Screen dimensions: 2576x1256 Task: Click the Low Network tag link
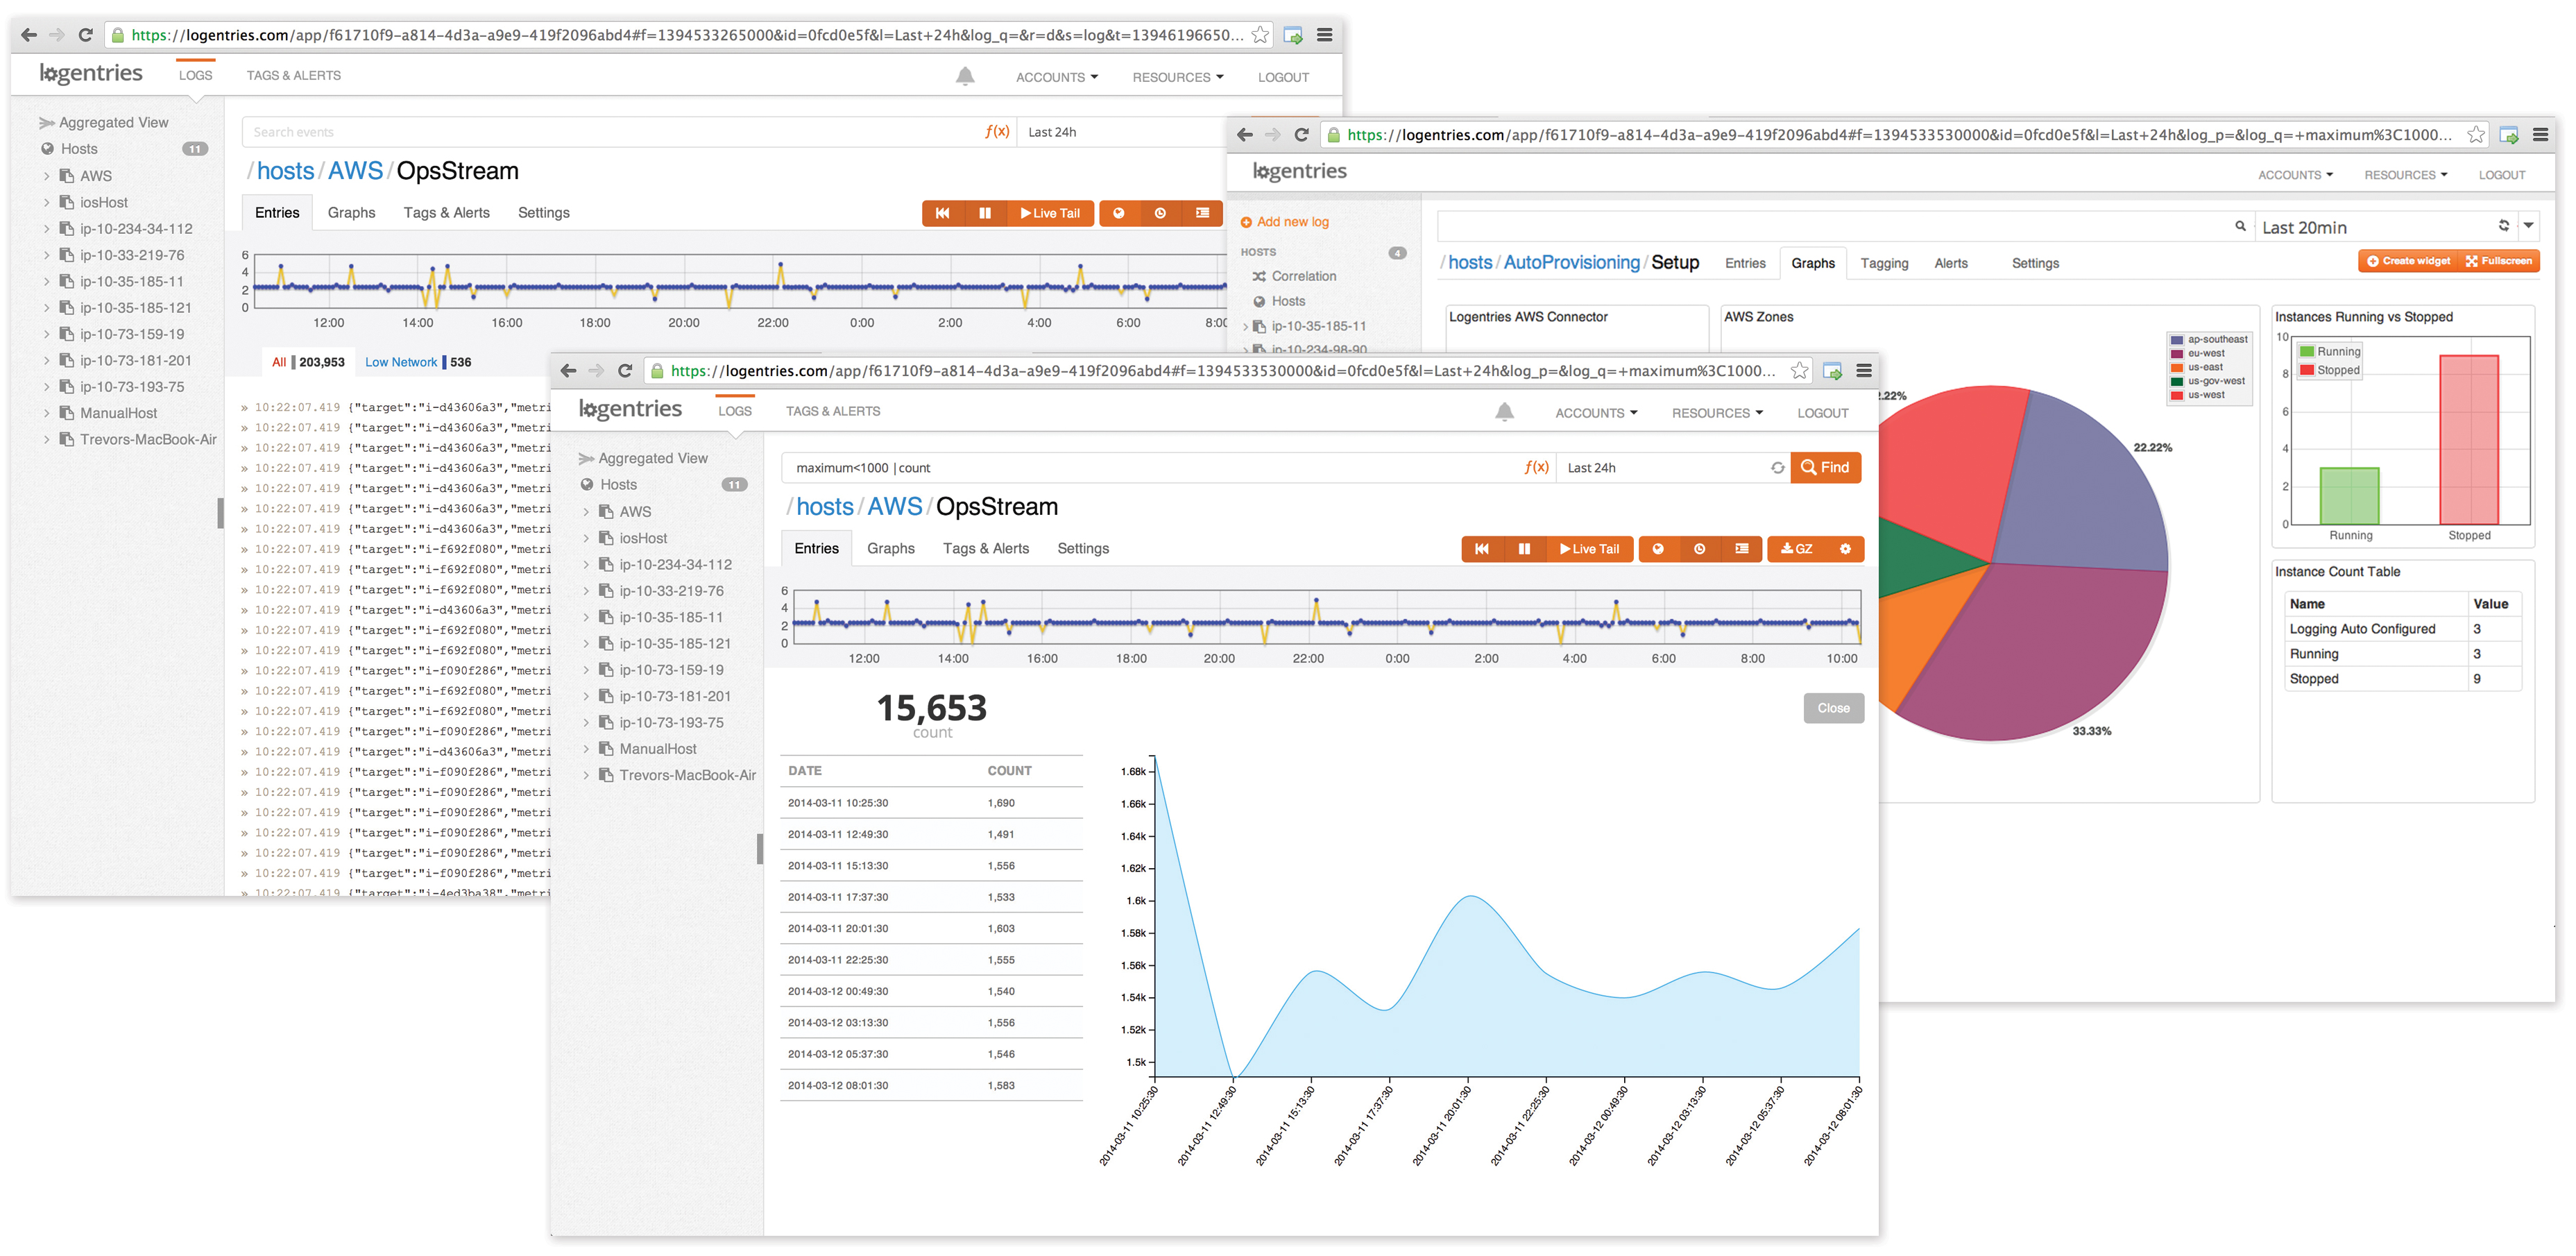400,362
